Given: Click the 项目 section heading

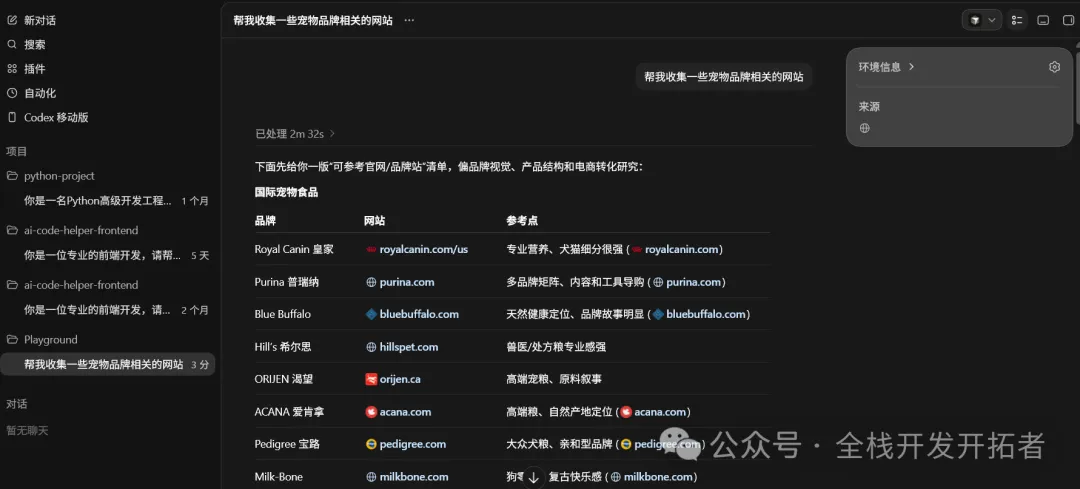Looking at the screenshot, I should [x=17, y=151].
